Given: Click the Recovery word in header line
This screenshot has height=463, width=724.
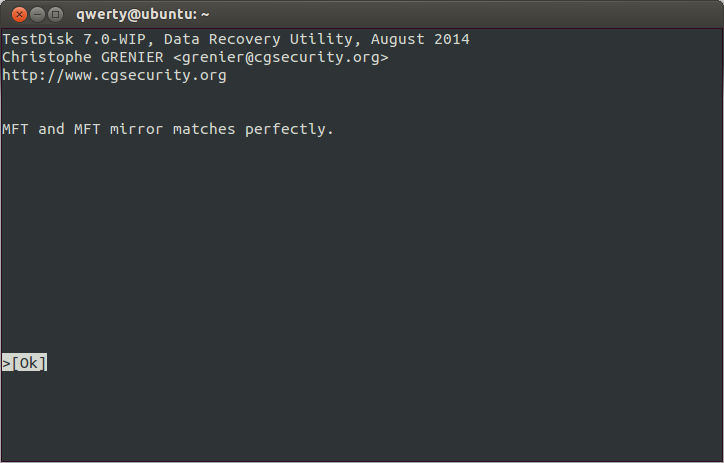Looking at the screenshot, I should pos(245,40).
